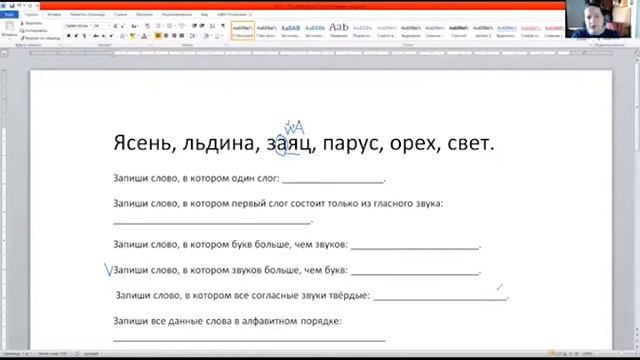The width and height of the screenshot is (640, 360).
Task: Sort text with the sort icon
Action: coord(212,26)
